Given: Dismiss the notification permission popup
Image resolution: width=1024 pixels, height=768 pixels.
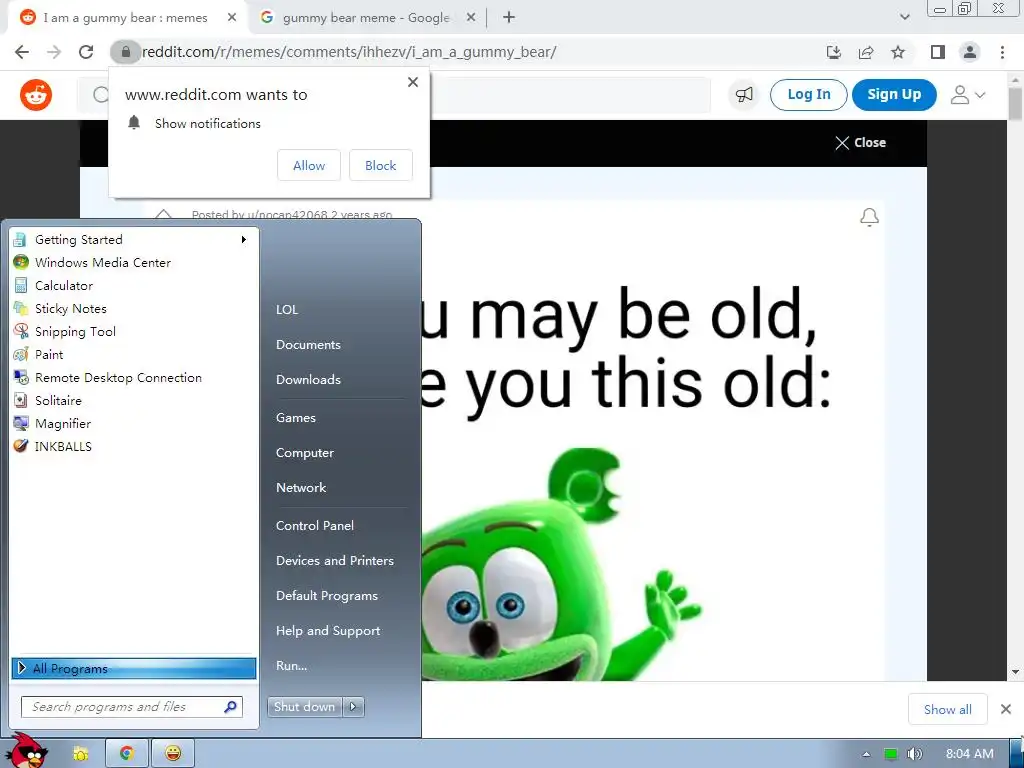Looking at the screenshot, I should pyautogui.click(x=413, y=82).
